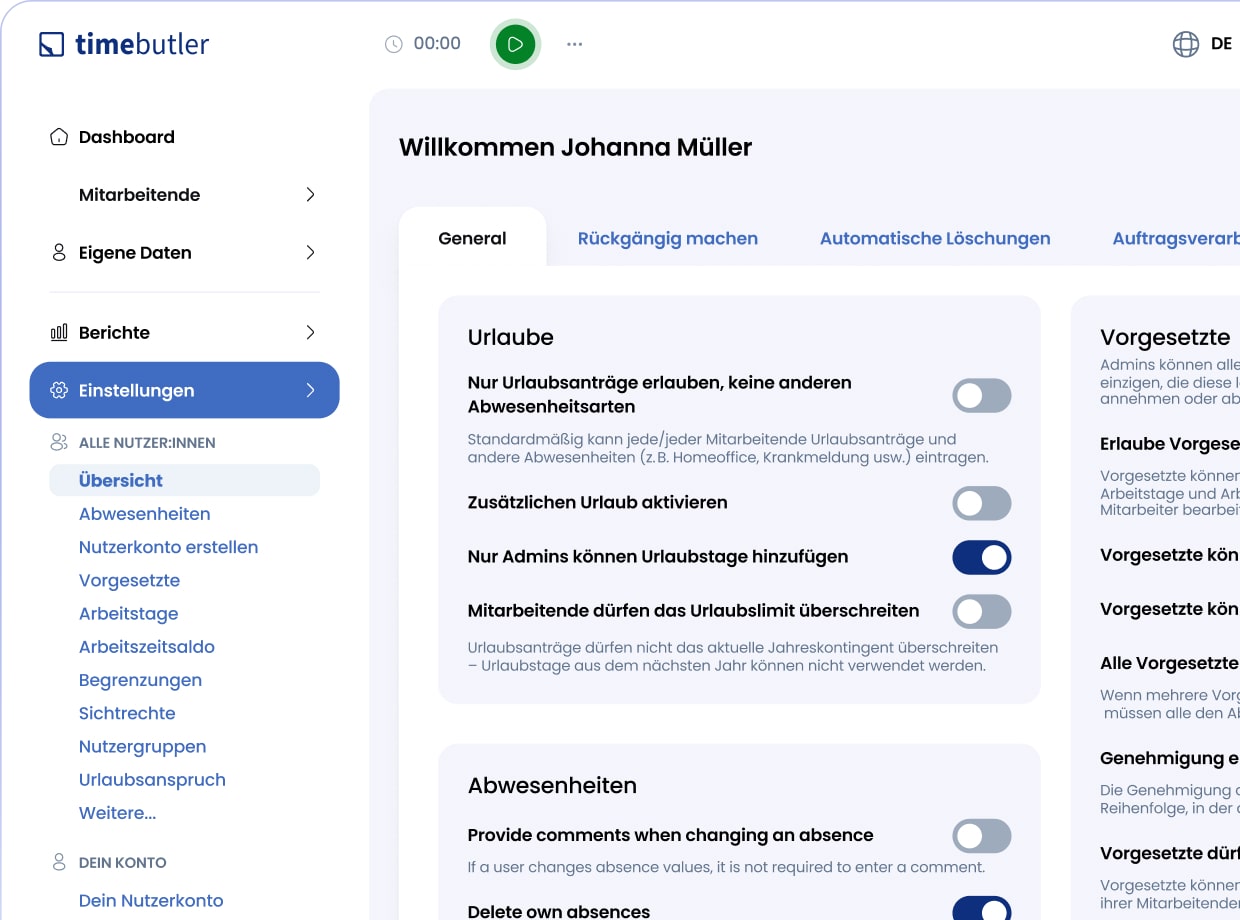Click the Berichte bar chart icon
Image resolution: width=1240 pixels, height=920 pixels.
click(x=59, y=332)
